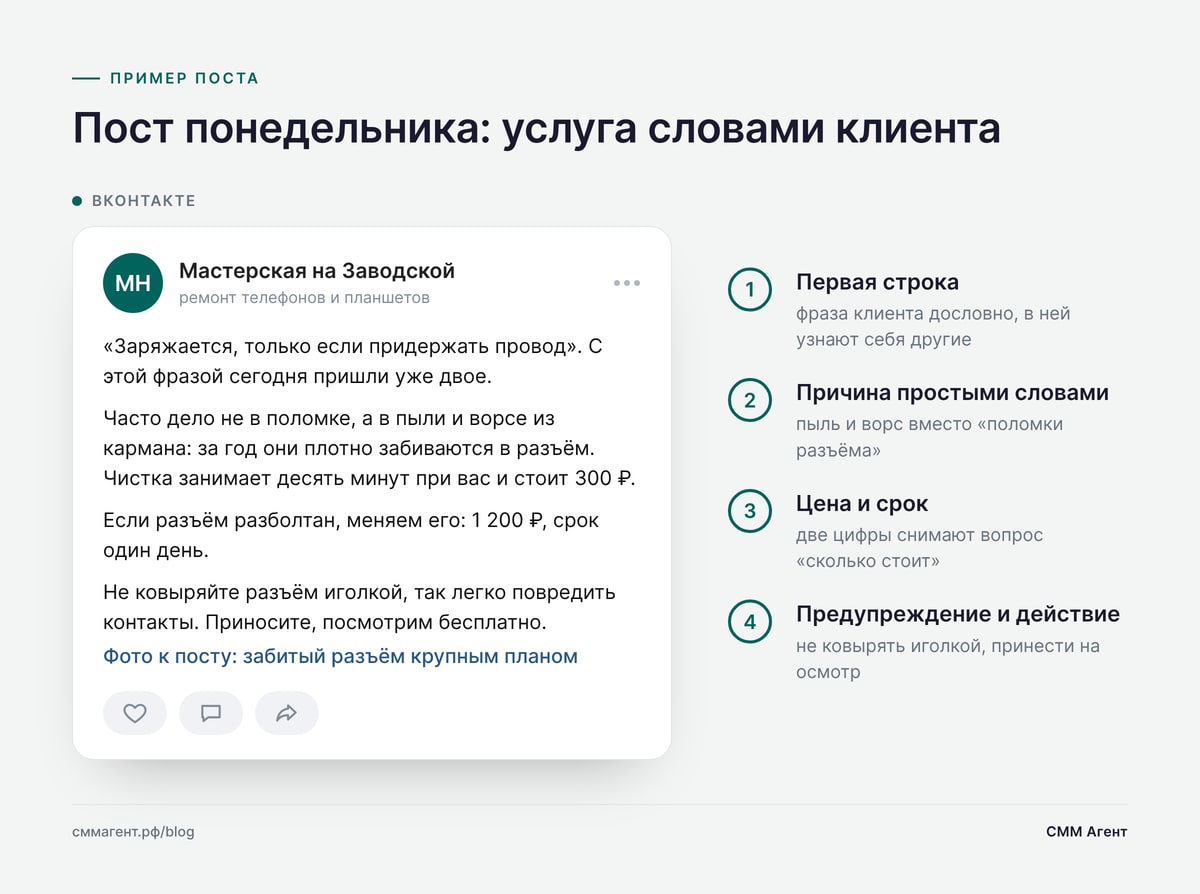Click the paragraph beginning 'Не ковыряйте разъём иголкой'
The height and width of the screenshot is (894, 1200).
[x=359, y=607]
